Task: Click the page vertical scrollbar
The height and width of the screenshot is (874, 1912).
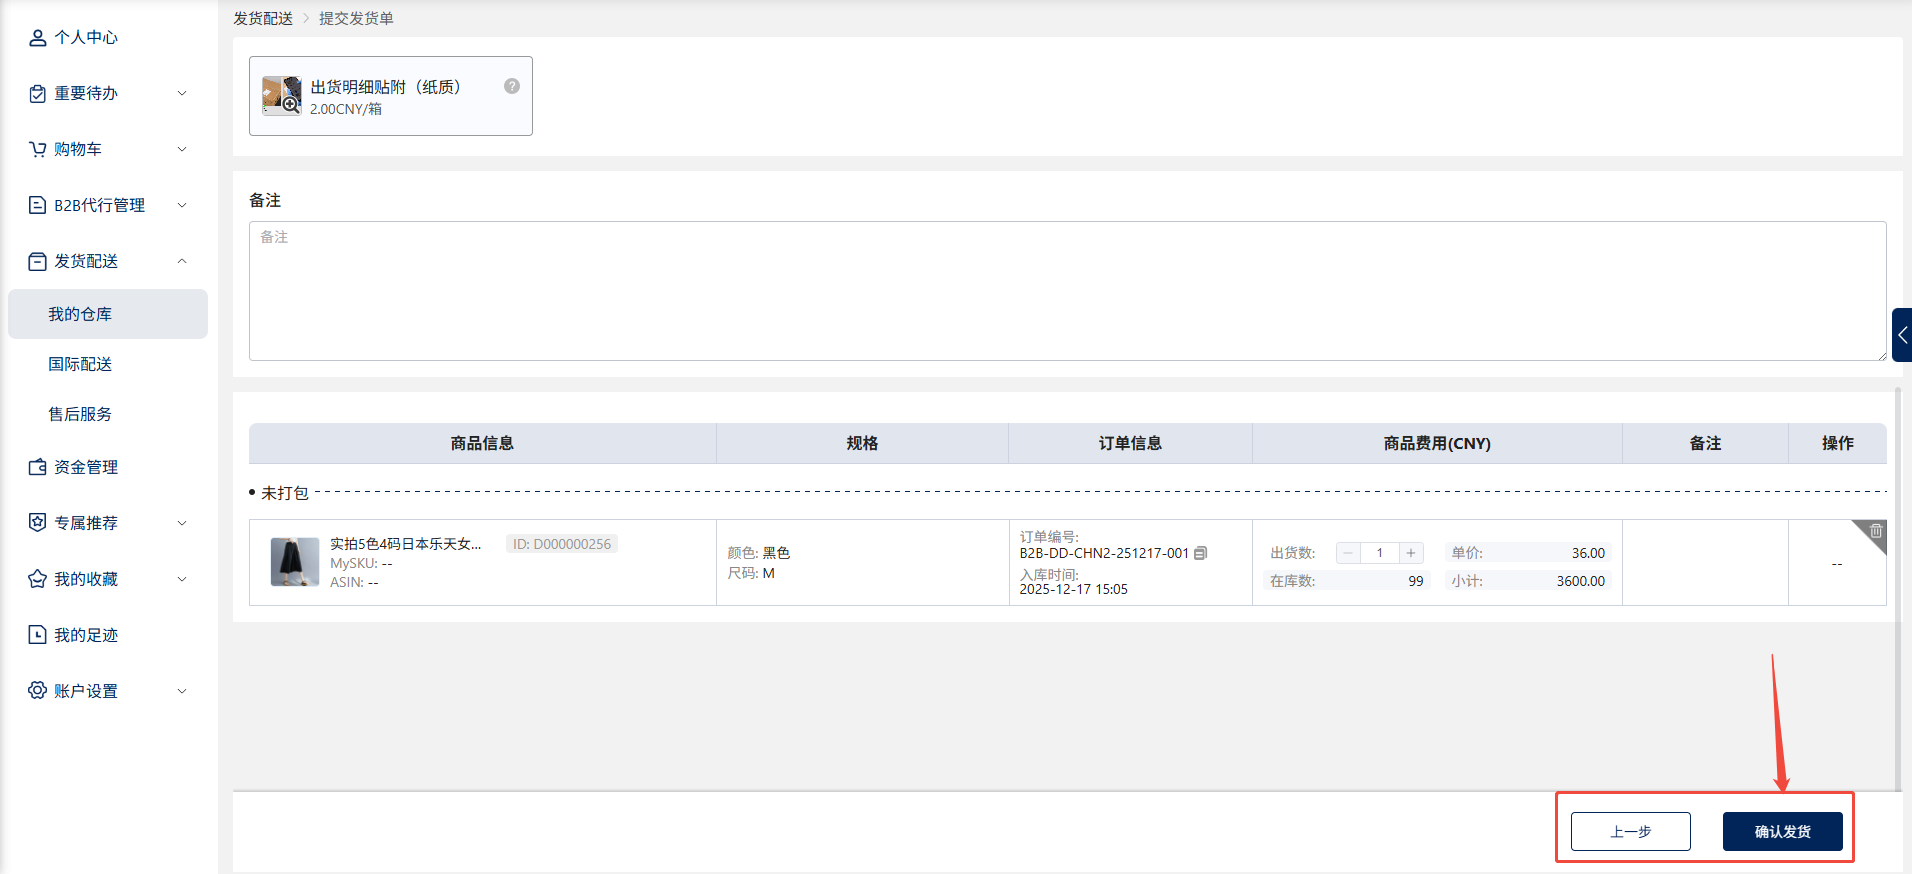Action: [x=1898, y=590]
